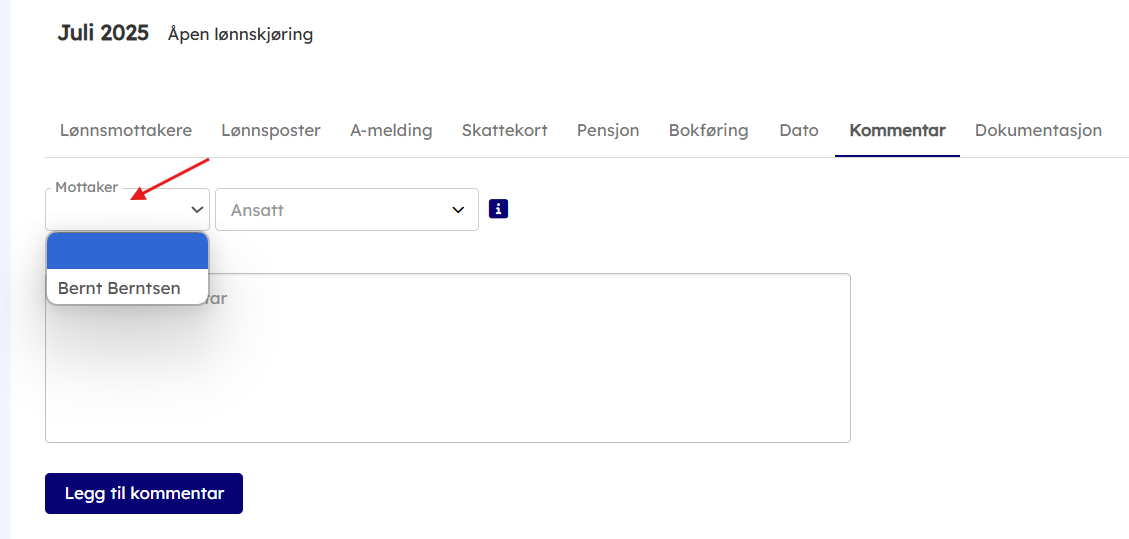
Task: Select the active Kommentar tab
Action: [897, 130]
